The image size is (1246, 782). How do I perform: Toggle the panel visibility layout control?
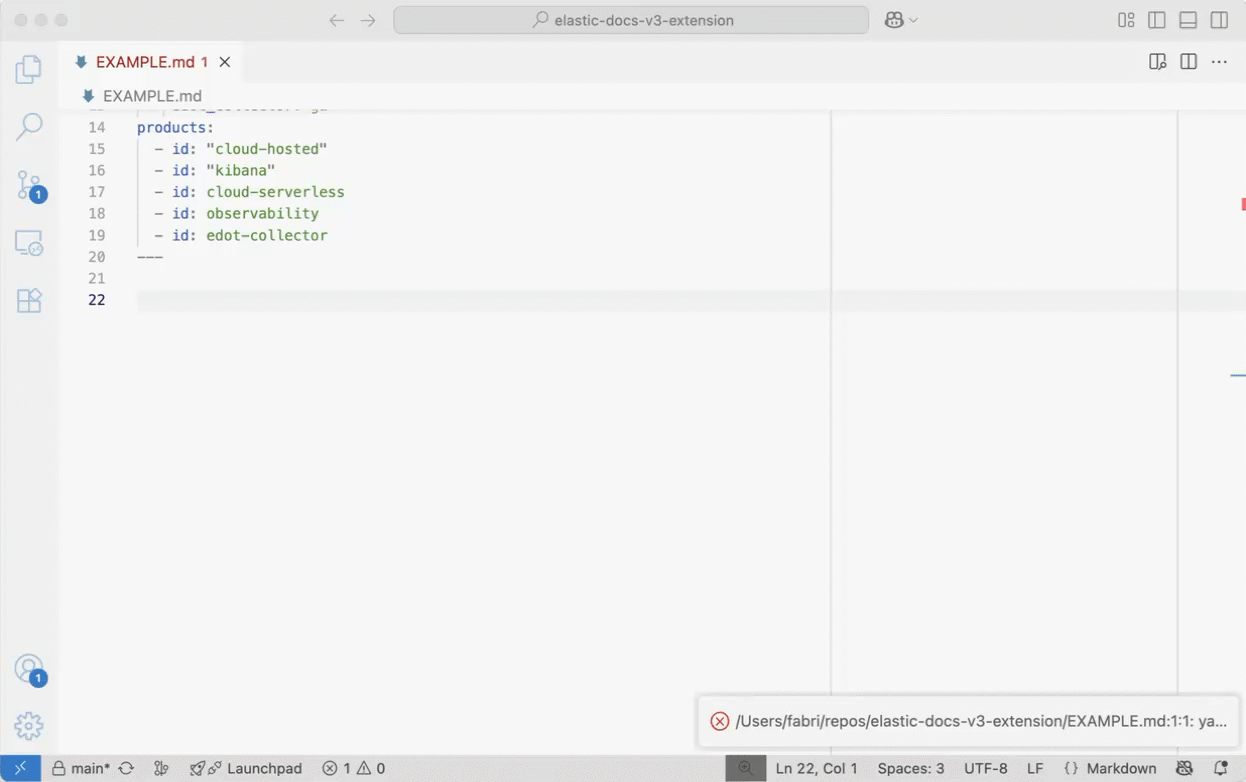coord(1188,20)
